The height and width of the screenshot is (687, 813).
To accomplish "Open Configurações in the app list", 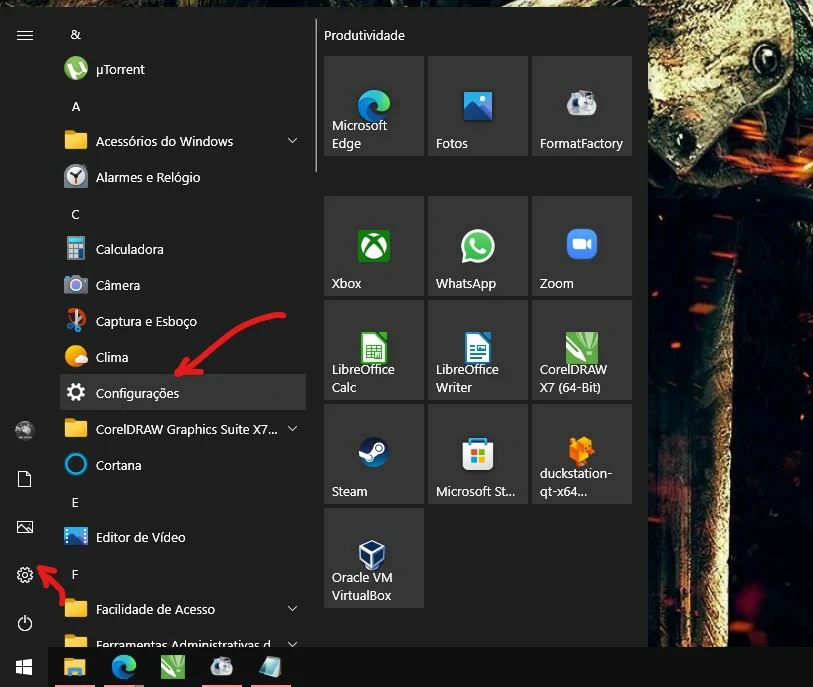I will coord(183,393).
